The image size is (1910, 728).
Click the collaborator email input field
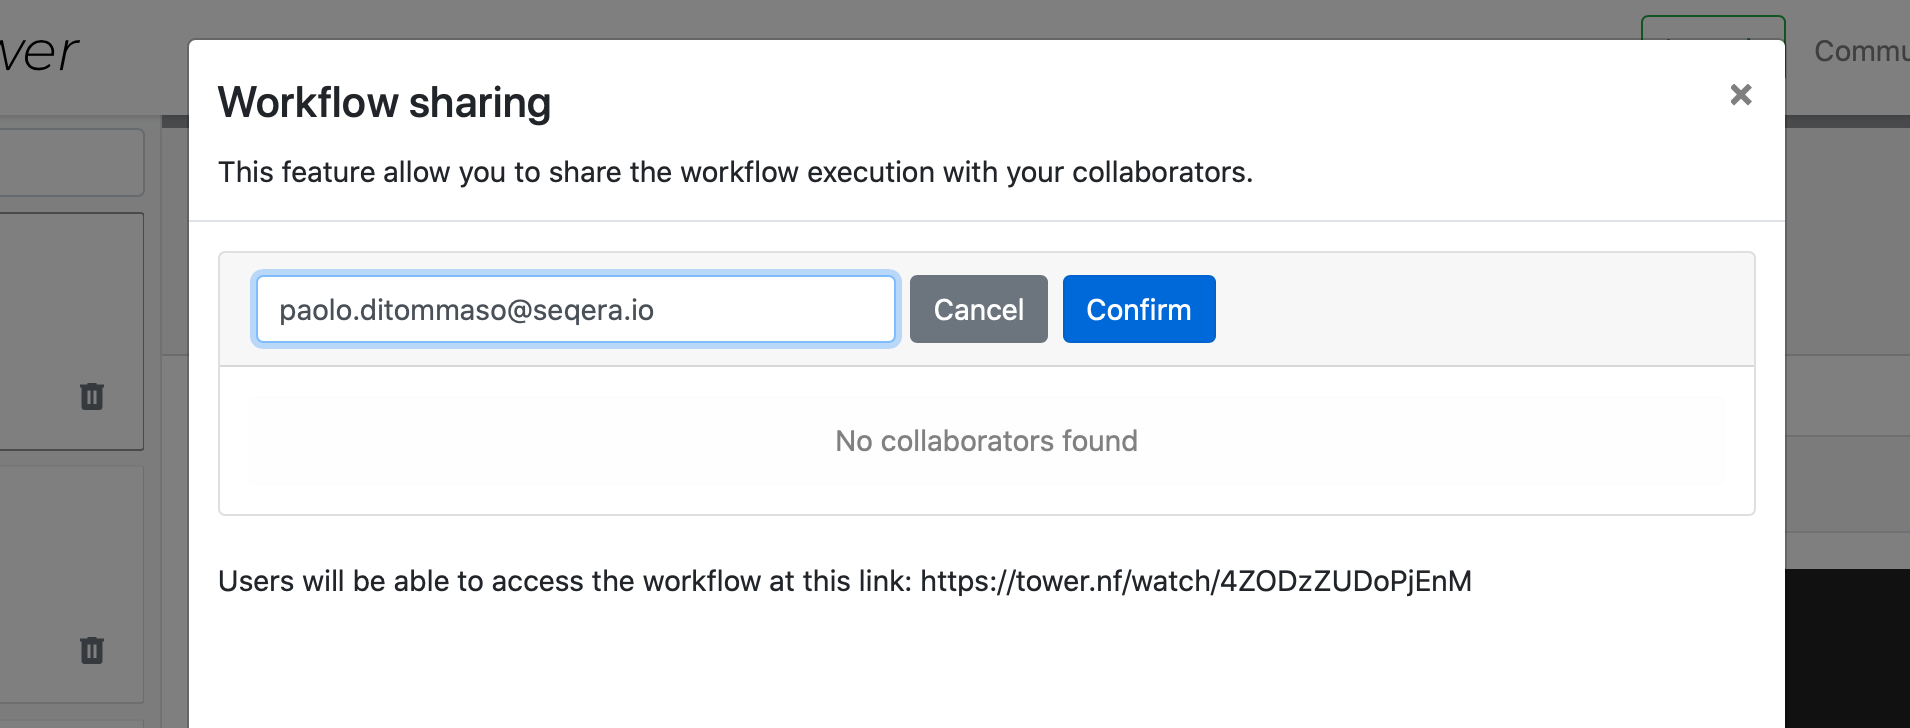click(x=575, y=310)
